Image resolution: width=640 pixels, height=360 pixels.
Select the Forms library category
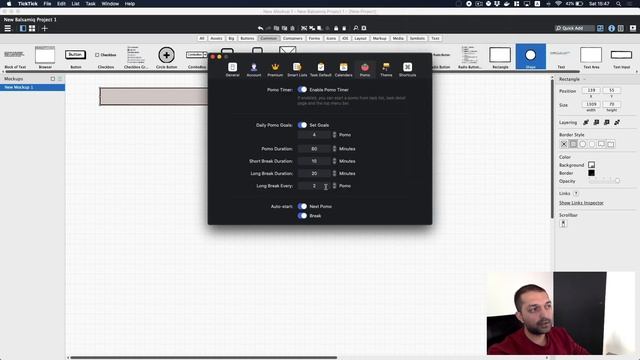click(x=314, y=38)
